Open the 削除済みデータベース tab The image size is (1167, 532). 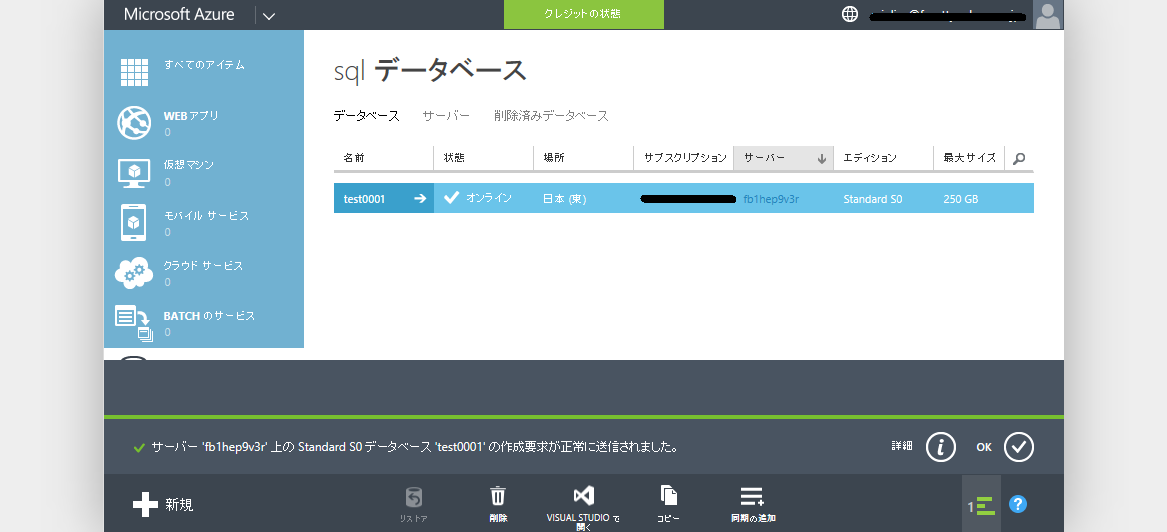point(551,116)
